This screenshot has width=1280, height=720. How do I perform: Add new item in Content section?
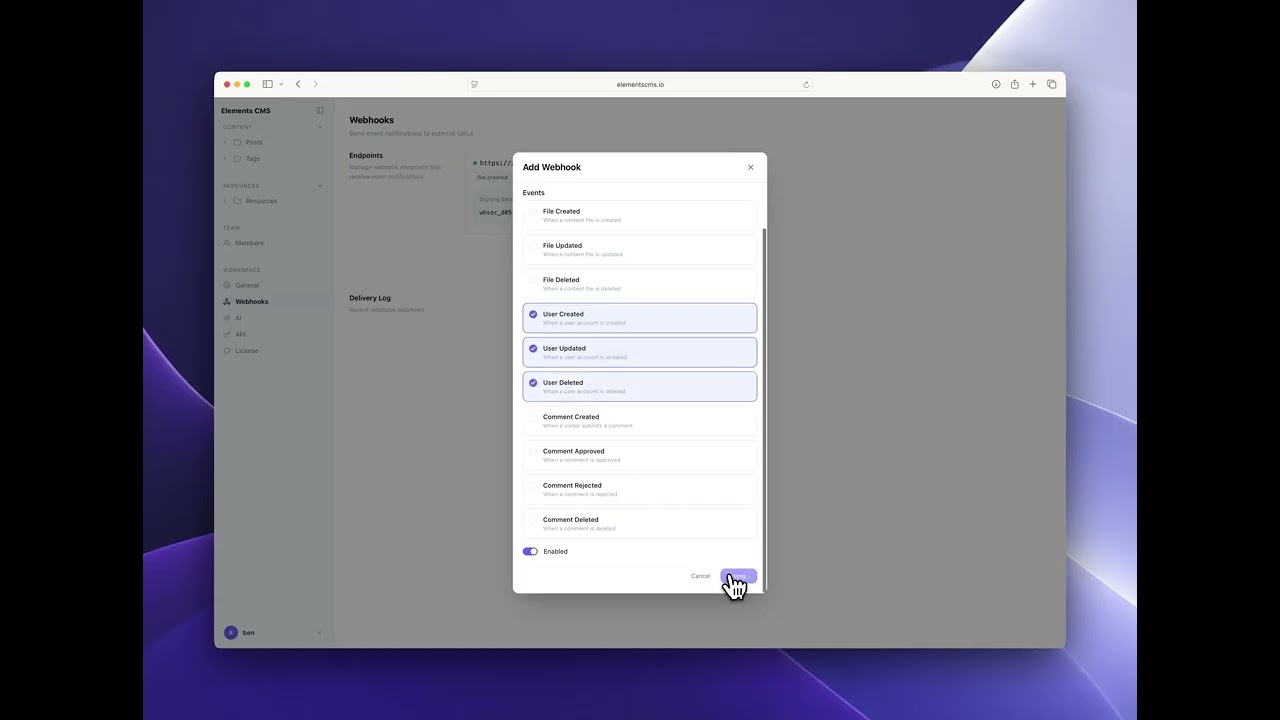(320, 127)
